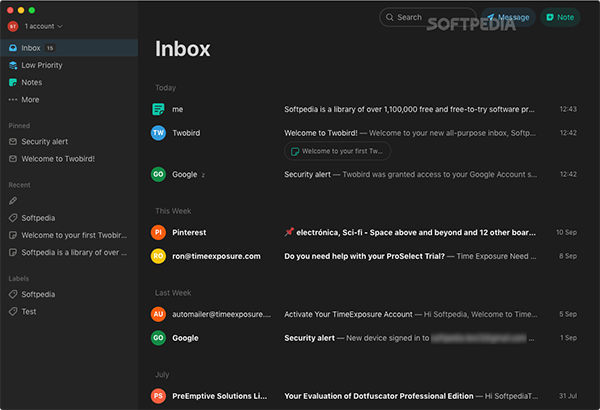Open Google Security alert email at 12:42
Screen dimensions: 600x410
coord(364,174)
